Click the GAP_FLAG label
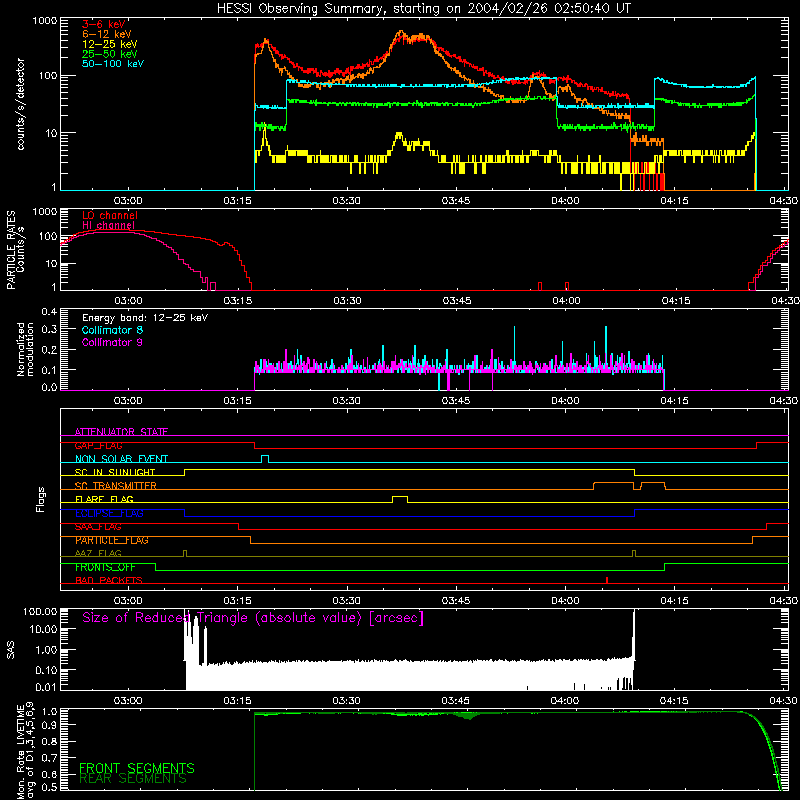Viewport: 800px width, 800px height. tap(98, 445)
